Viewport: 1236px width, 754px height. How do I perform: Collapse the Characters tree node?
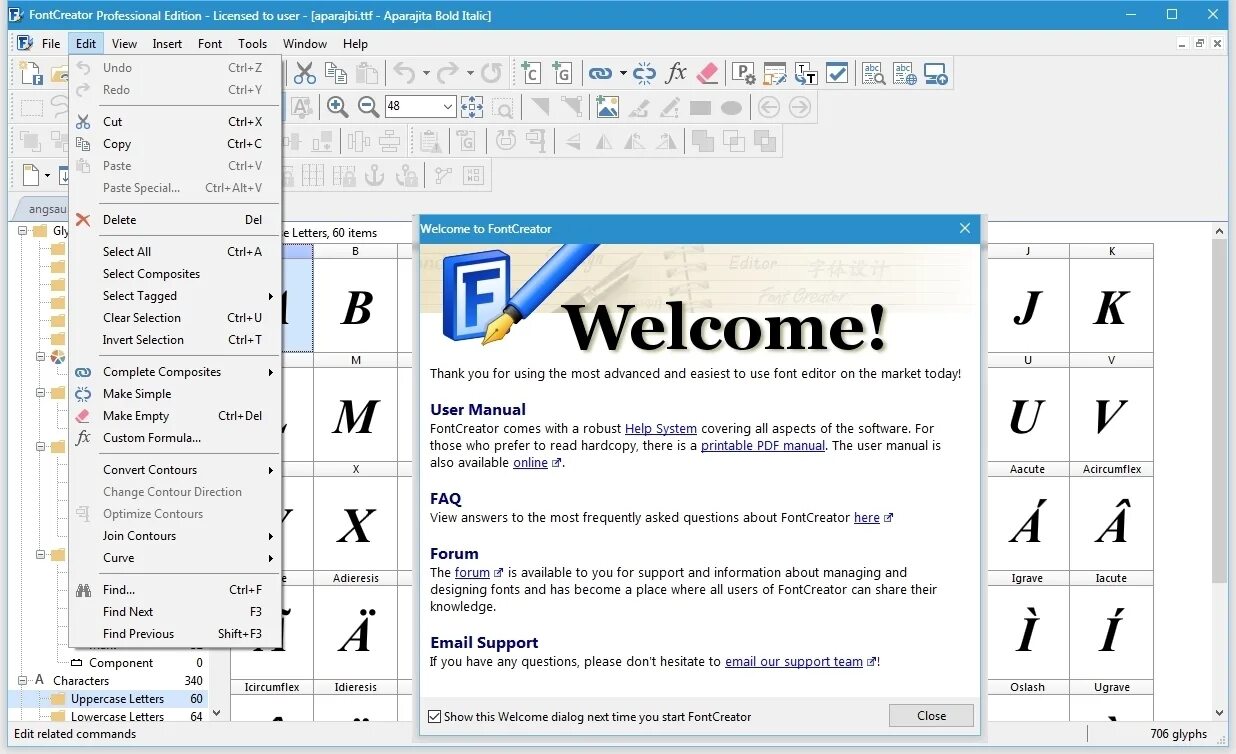[23, 680]
